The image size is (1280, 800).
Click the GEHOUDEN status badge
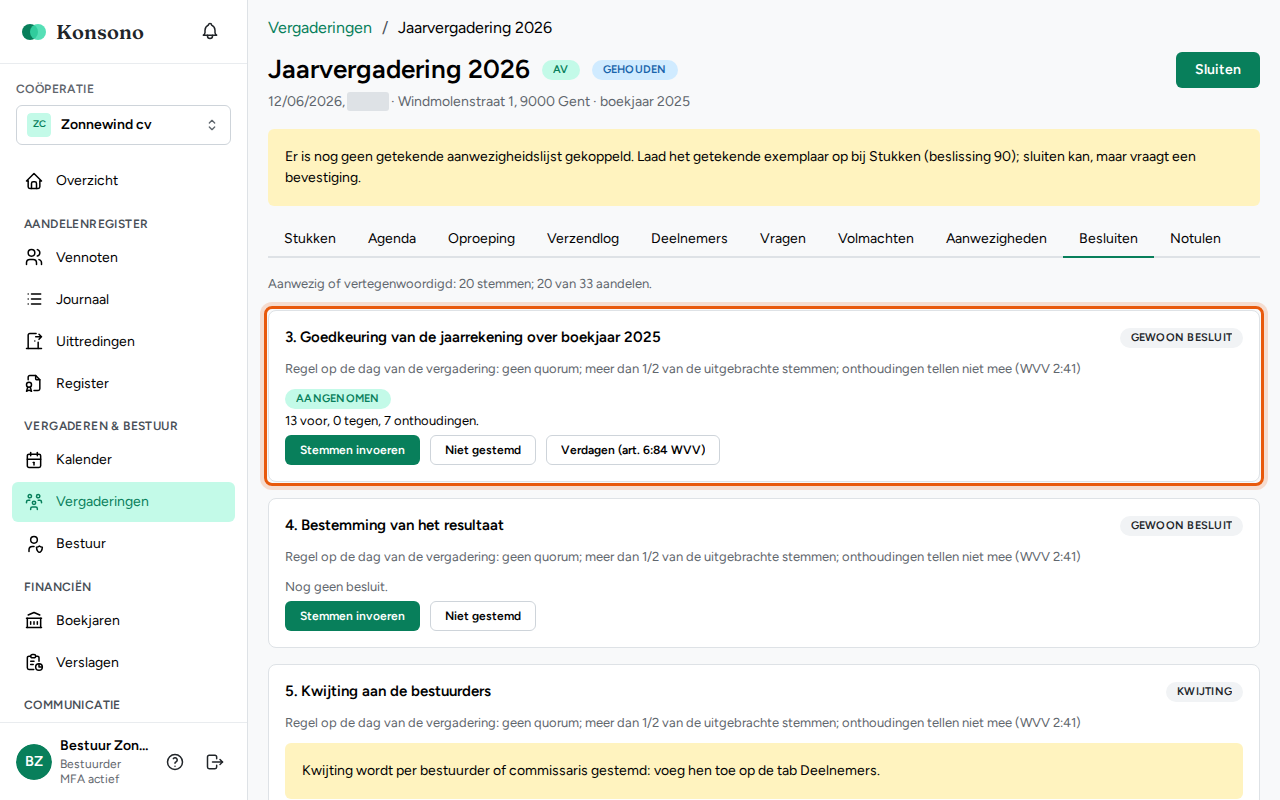[x=635, y=70]
